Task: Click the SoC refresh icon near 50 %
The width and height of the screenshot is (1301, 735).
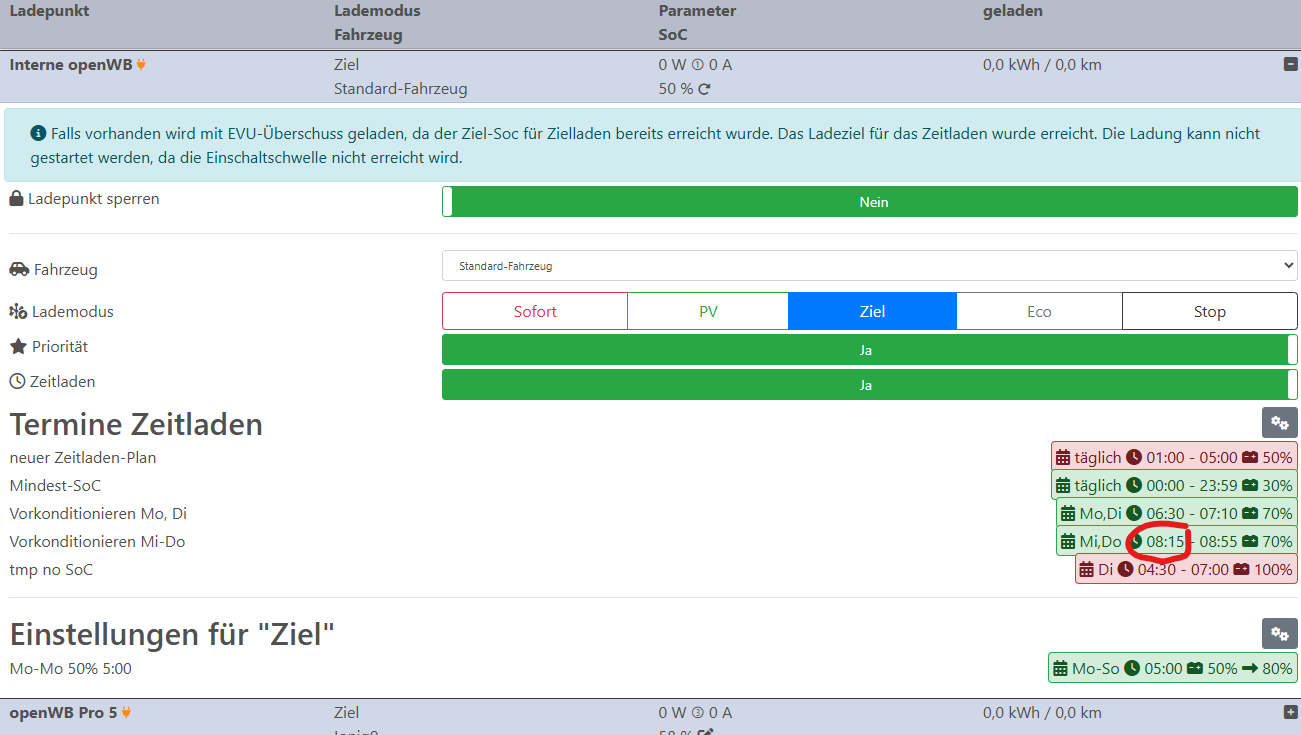Action: pos(702,88)
